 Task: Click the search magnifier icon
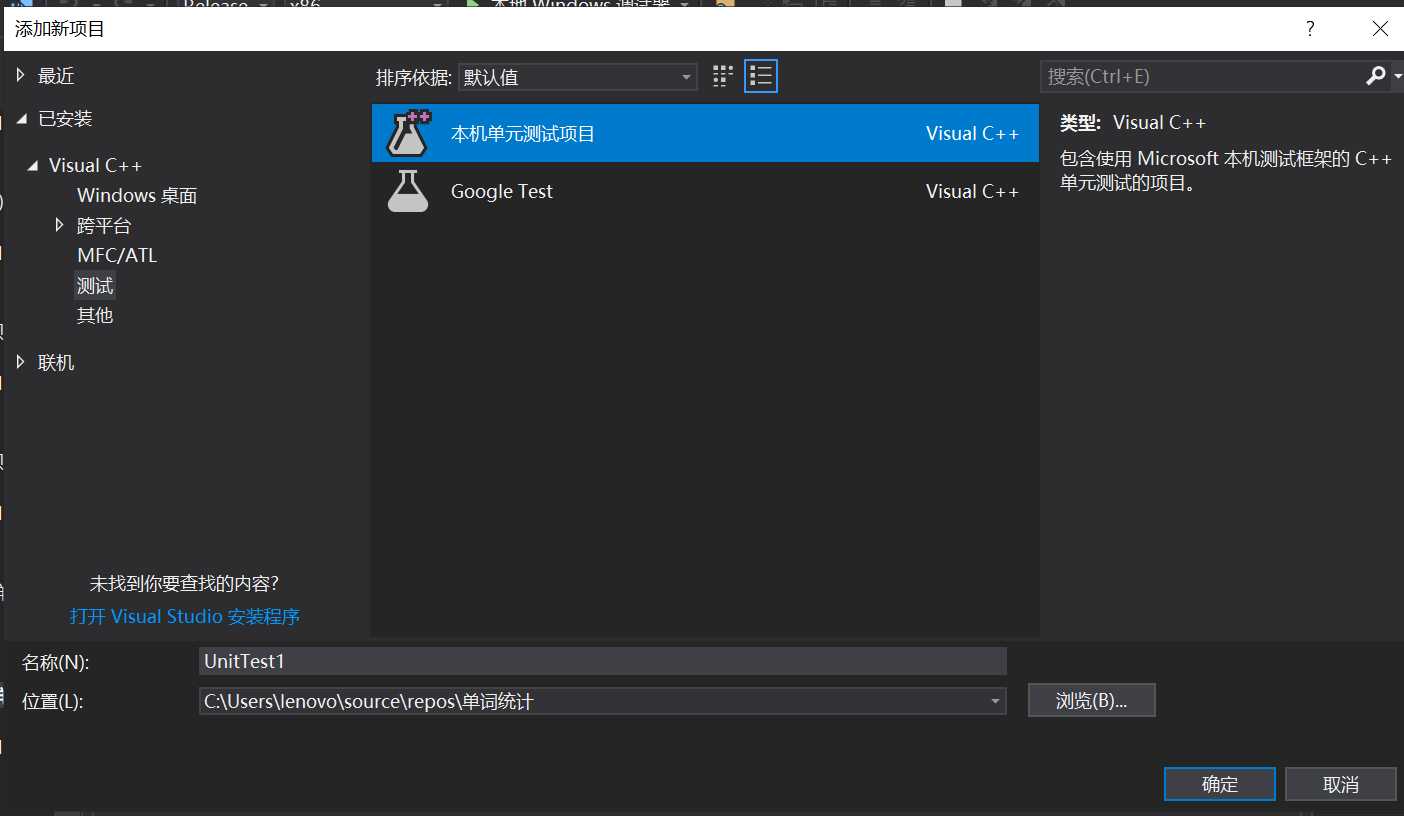(1375, 76)
